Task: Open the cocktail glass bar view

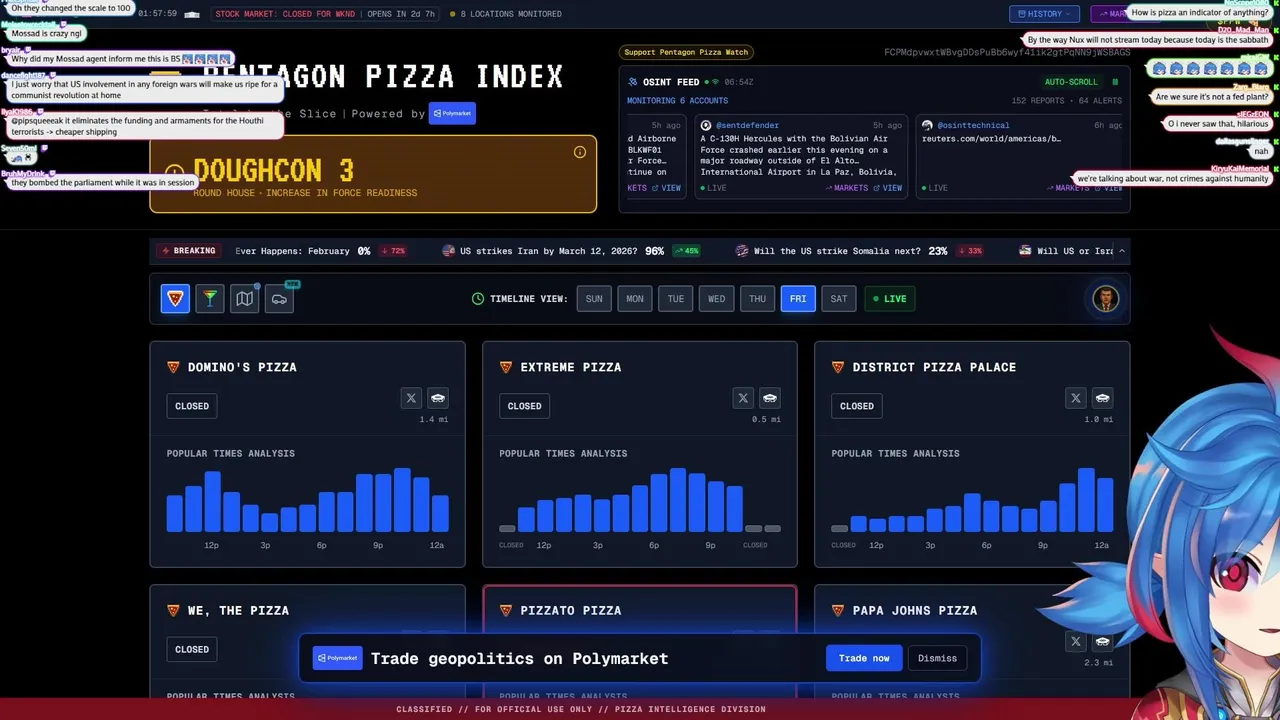Action: click(210, 298)
